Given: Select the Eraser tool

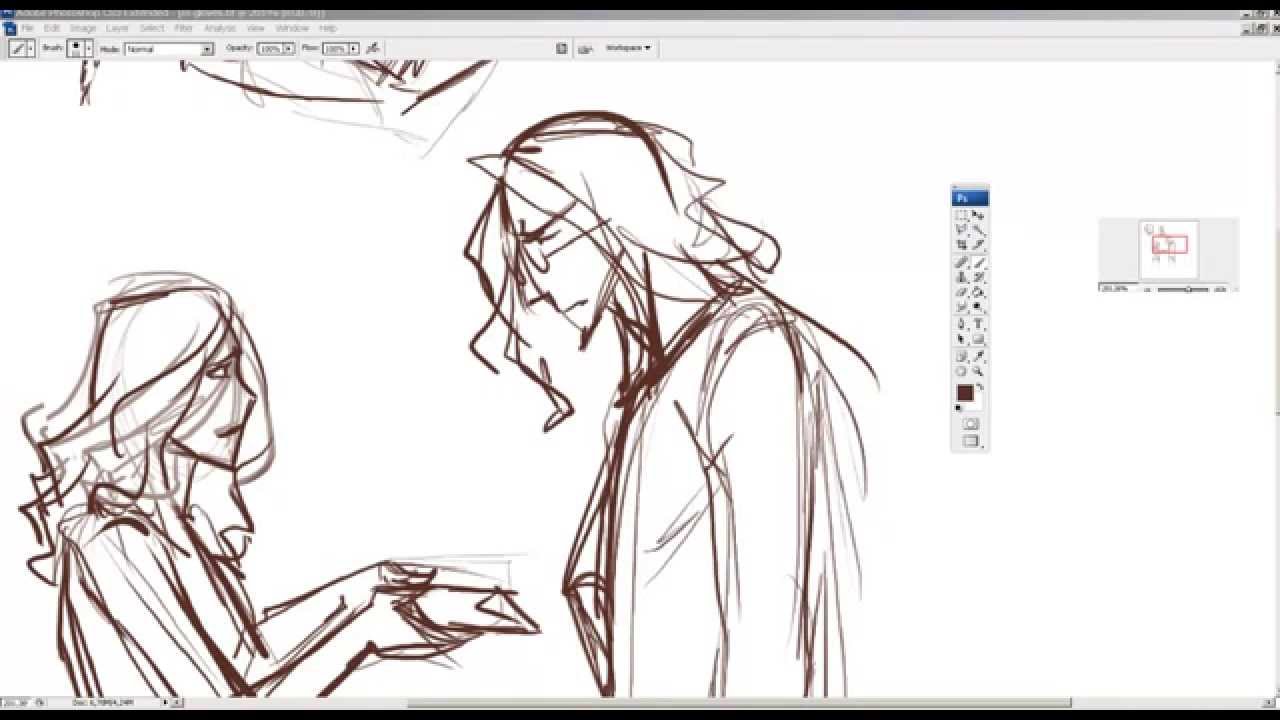Looking at the screenshot, I should (x=962, y=291).
